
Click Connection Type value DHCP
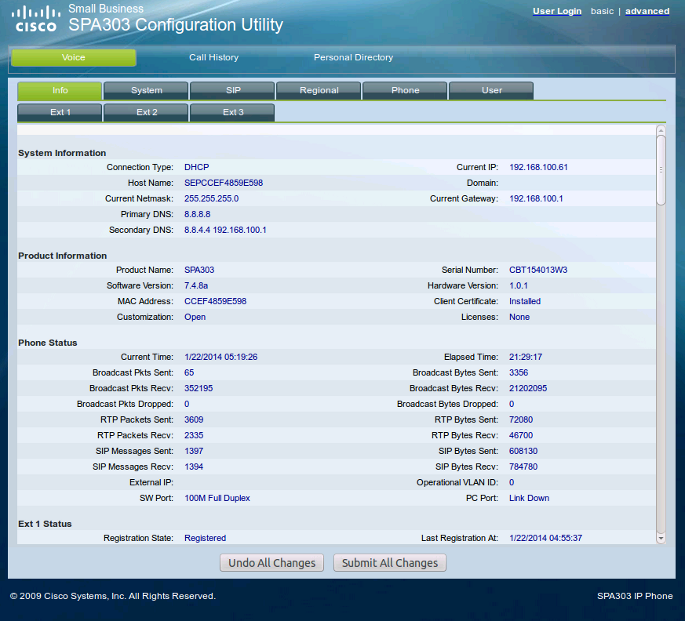coord(197,167)
